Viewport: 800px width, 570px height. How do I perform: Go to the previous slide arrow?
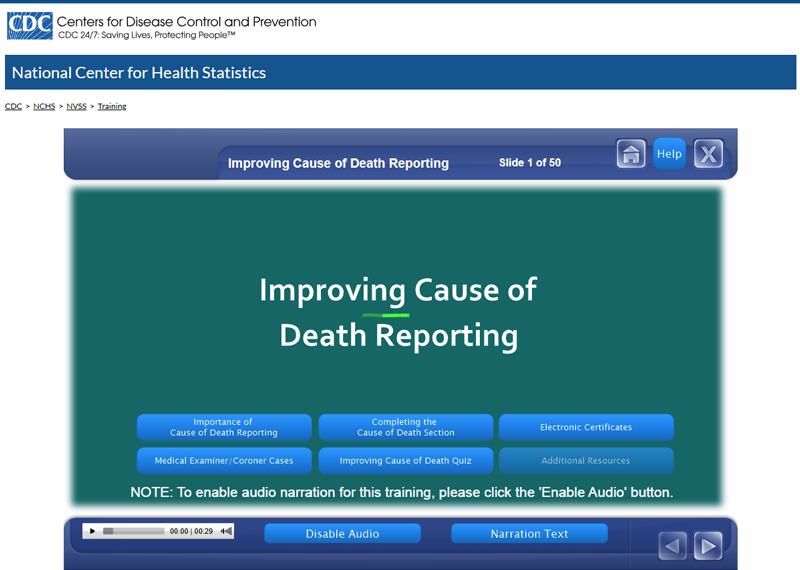click(673, 546)
